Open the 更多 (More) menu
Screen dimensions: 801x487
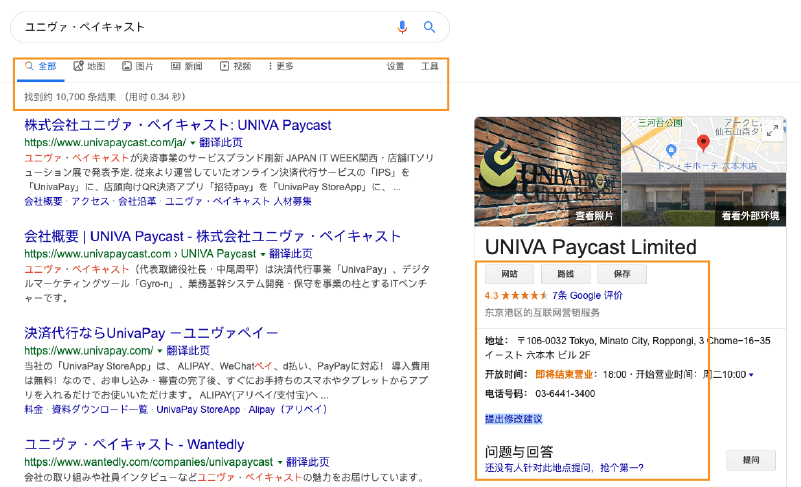pos(280,66)
